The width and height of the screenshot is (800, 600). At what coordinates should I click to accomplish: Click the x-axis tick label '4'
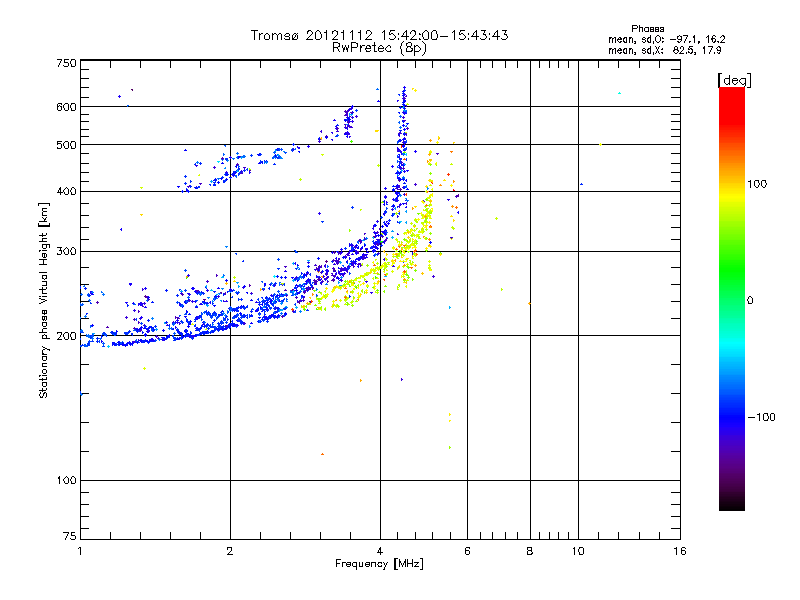380,551
